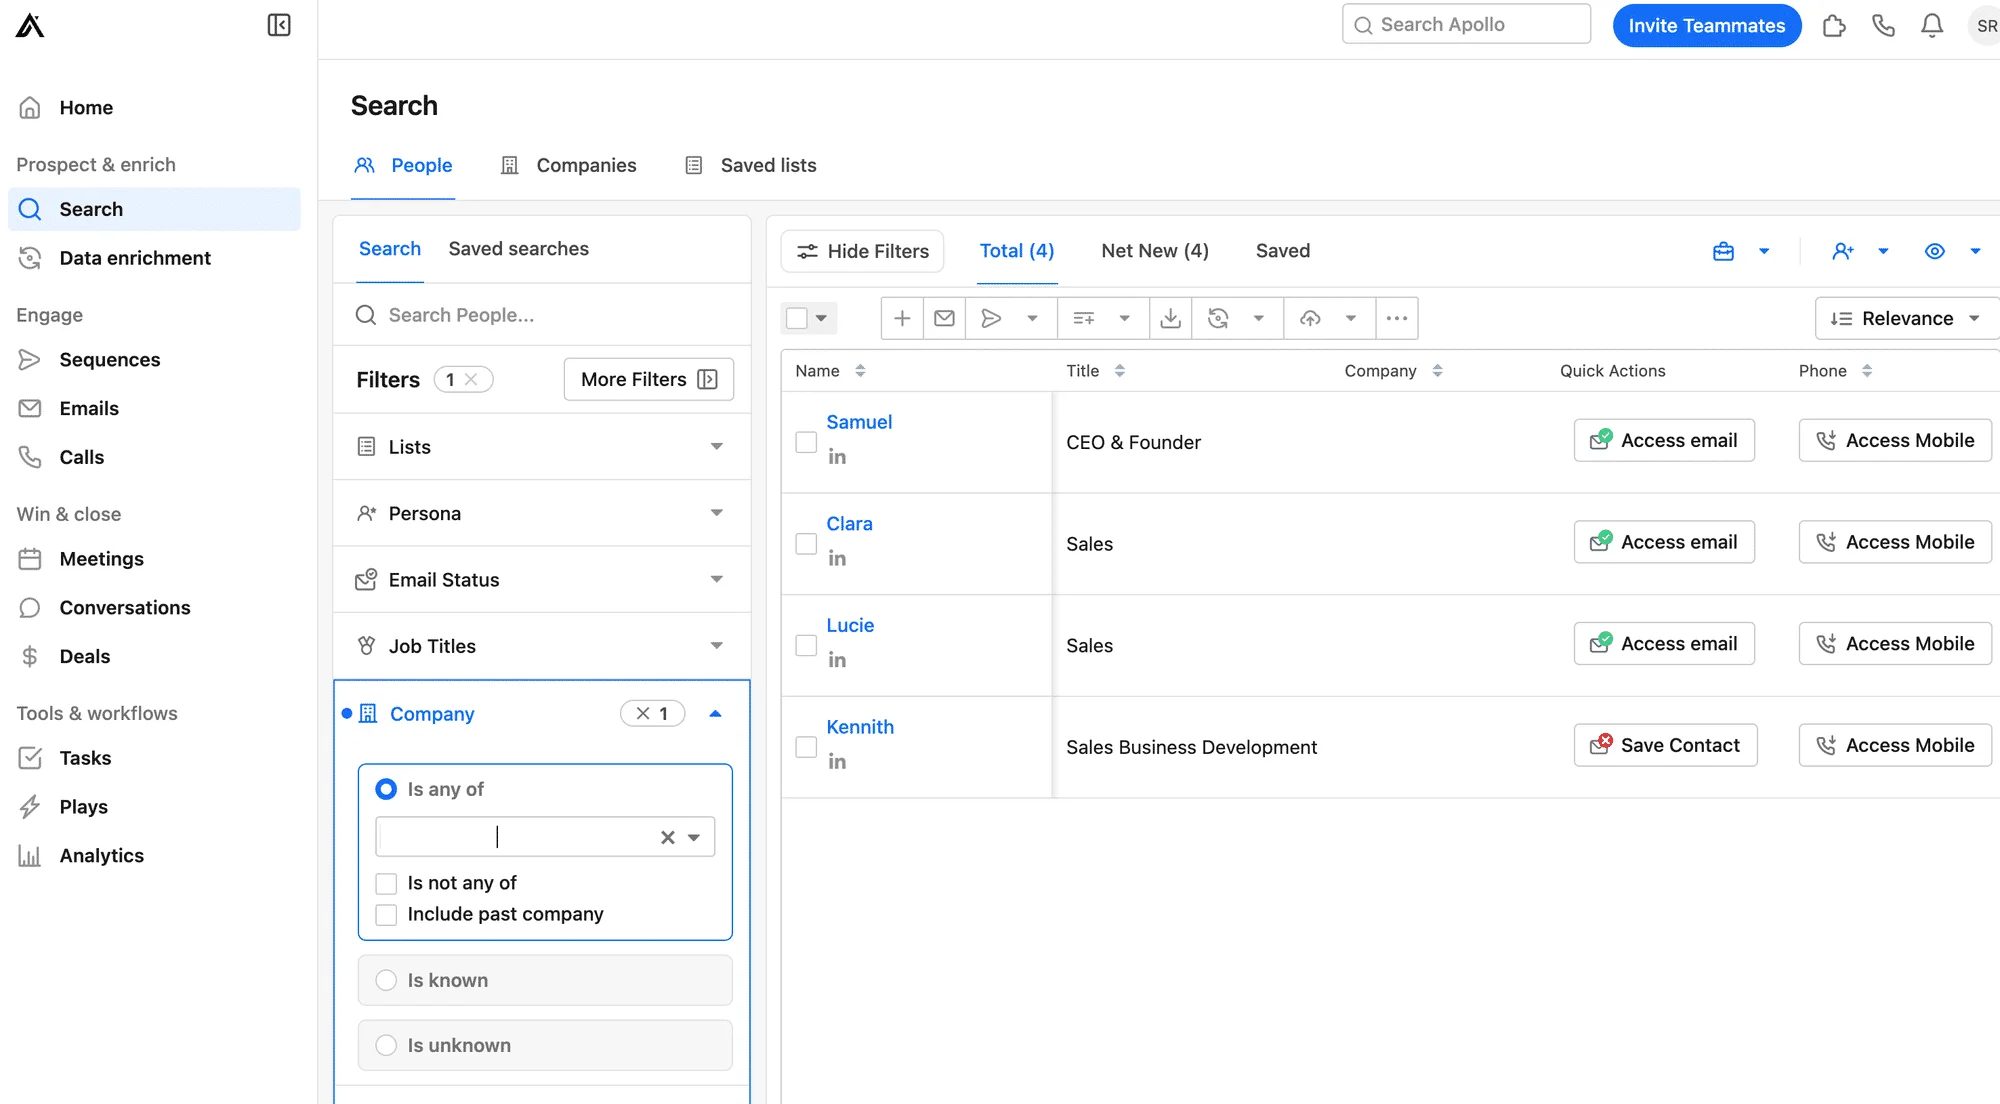Image resolution: width=2000 pixels, height=1104 pixels.
Task: Click the Hide Filters button
Action: (x=862, y=251)
